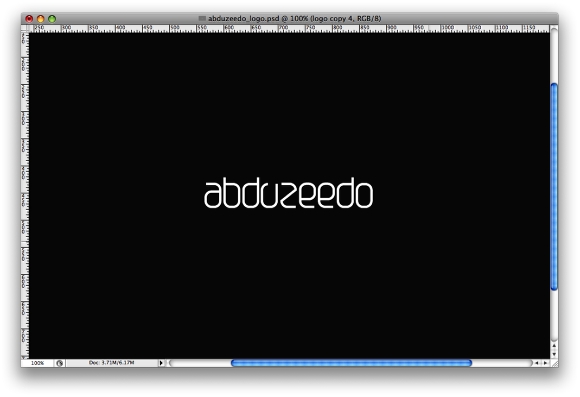The image size is (580, 397).
Task: Click the document proxy icon in title bar
Action: [202, 18]
